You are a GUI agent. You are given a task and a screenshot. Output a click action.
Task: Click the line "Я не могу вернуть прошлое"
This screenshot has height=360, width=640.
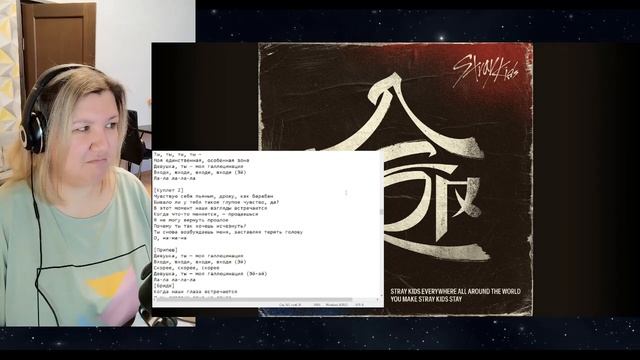[x=191, y=220]
